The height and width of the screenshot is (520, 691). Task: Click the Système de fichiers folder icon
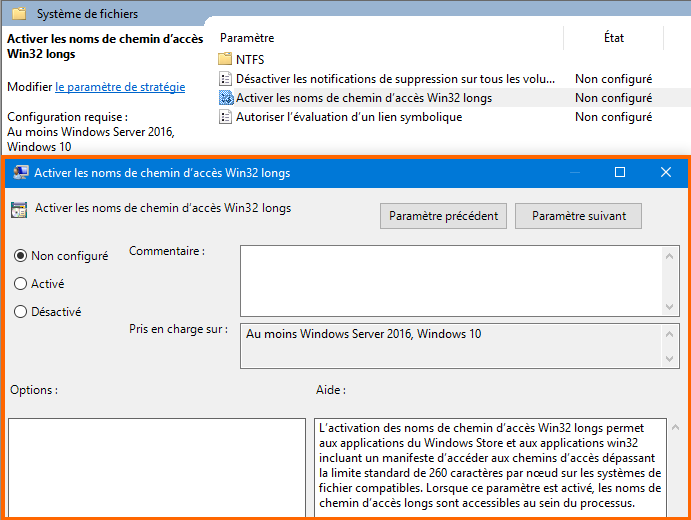19,14
